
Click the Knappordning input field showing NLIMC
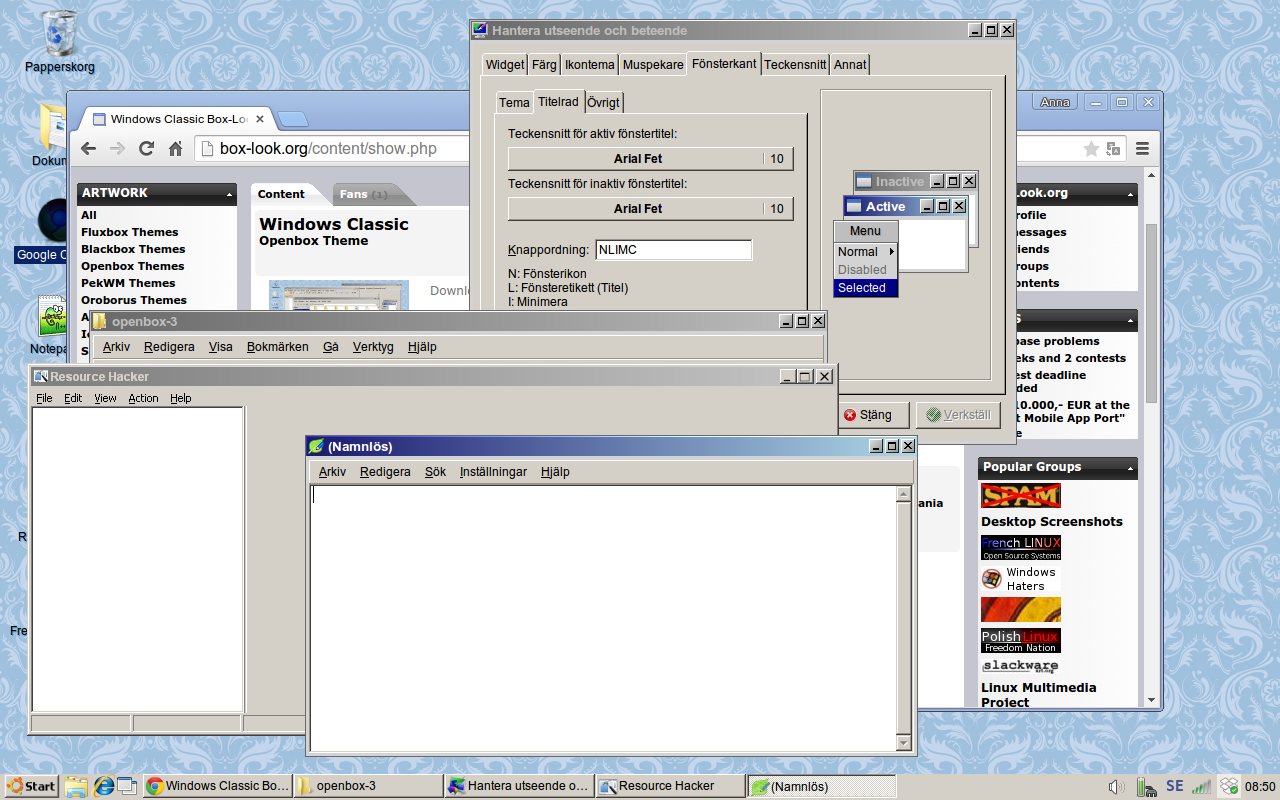(673, 249)
